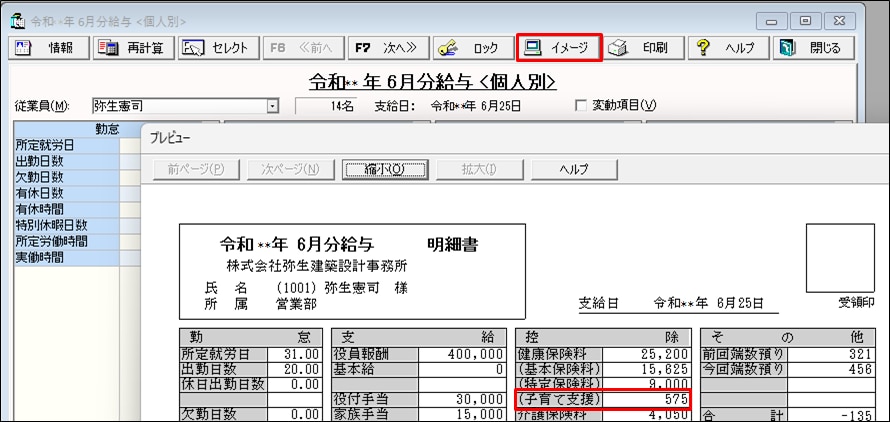Expand the 従業員 dropdown arrow

273,106
